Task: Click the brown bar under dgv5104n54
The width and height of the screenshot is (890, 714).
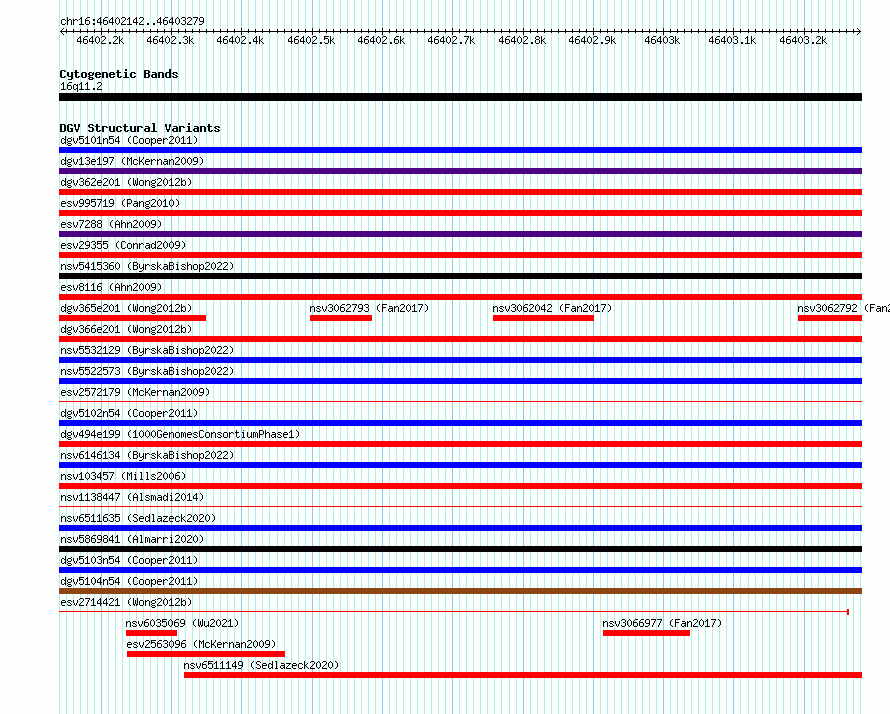Action: pyautogui.click(x=460, y=591)
